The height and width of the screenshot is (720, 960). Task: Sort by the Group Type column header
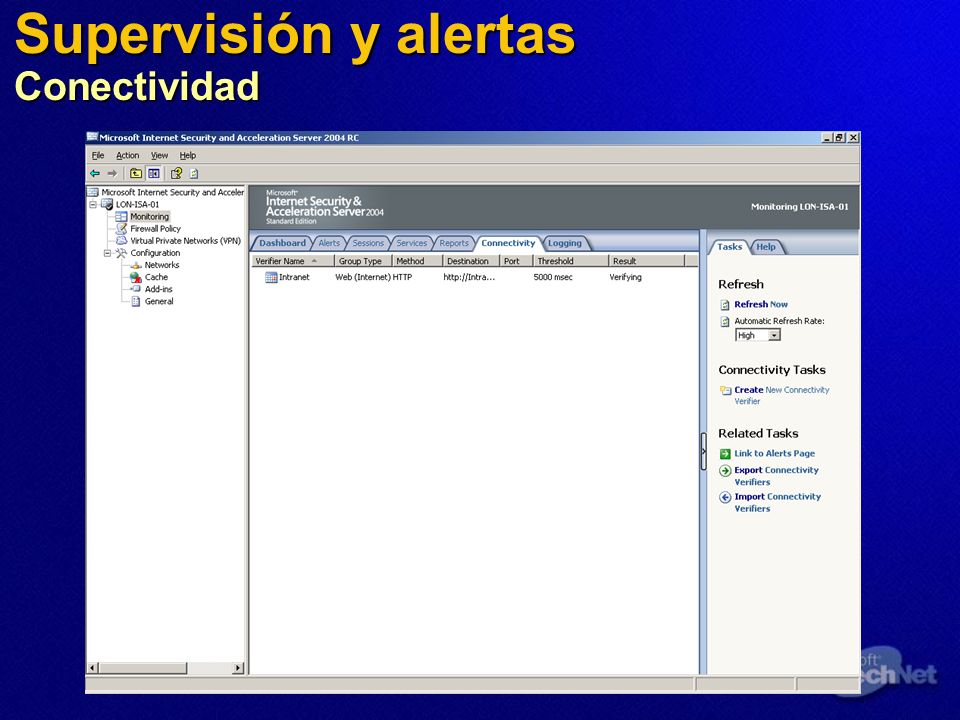363,261
